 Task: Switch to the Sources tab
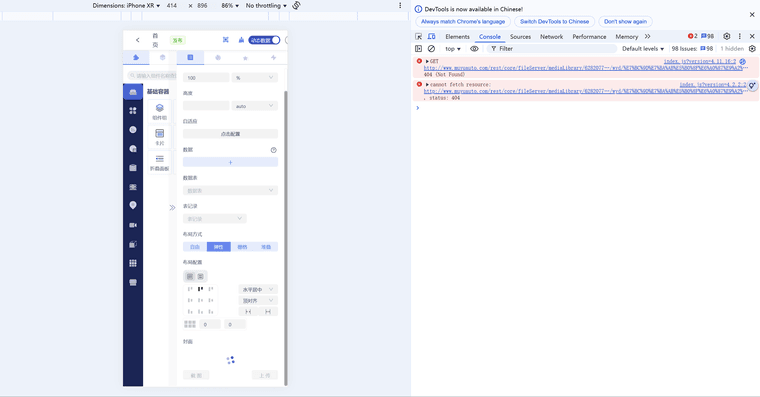(x=520, y=36)
